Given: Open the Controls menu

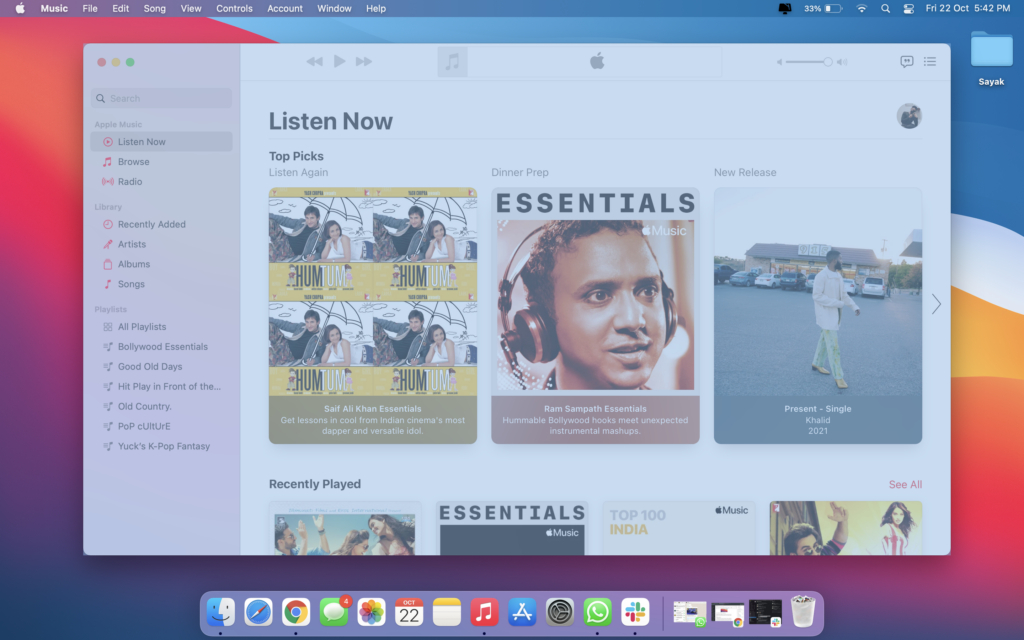Looking at the screenshot, I should coord(234,8).
